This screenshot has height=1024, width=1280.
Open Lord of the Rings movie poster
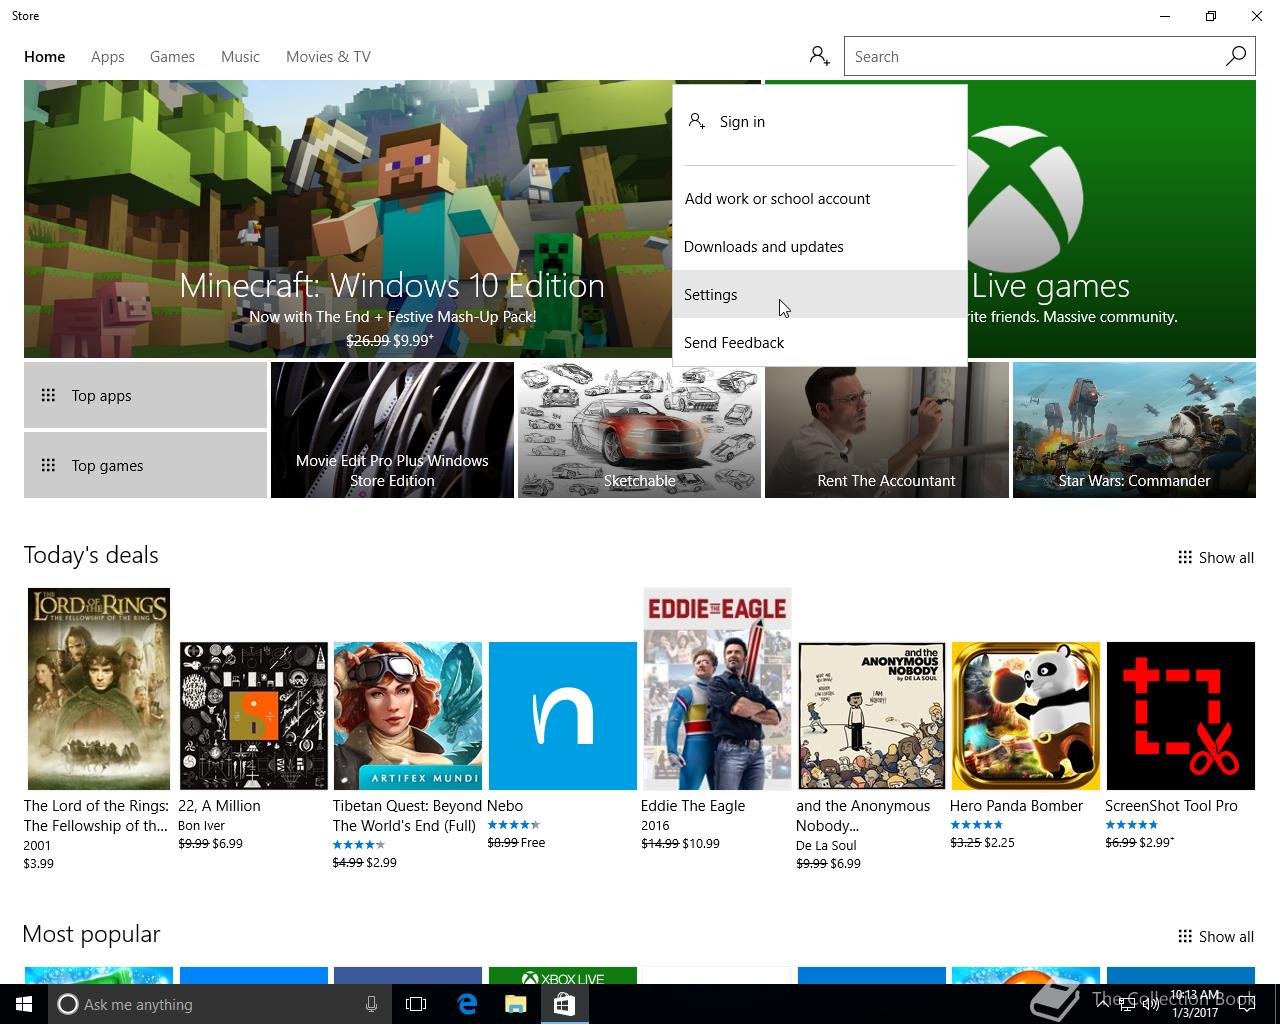pyautogui.click(x=99, y=689)
